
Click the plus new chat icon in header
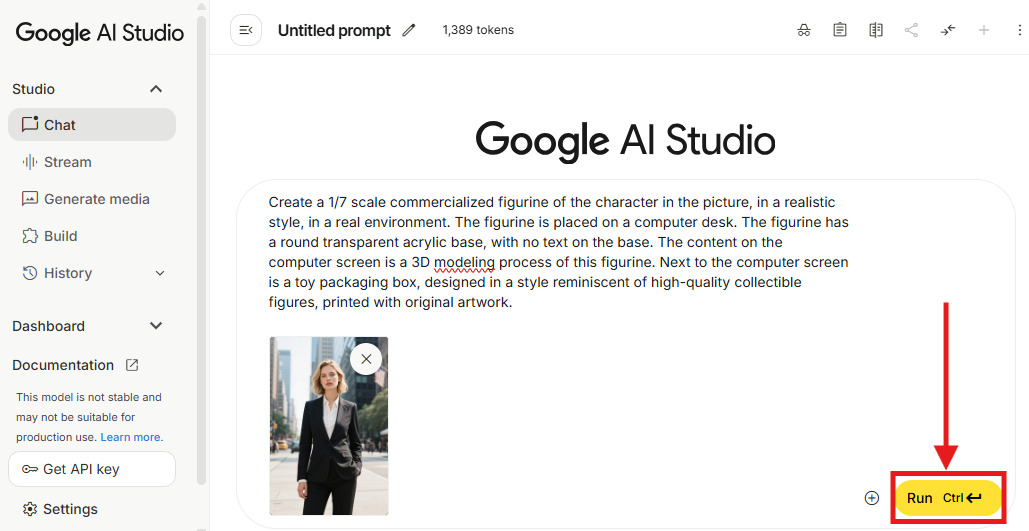[x=984, y=30]
